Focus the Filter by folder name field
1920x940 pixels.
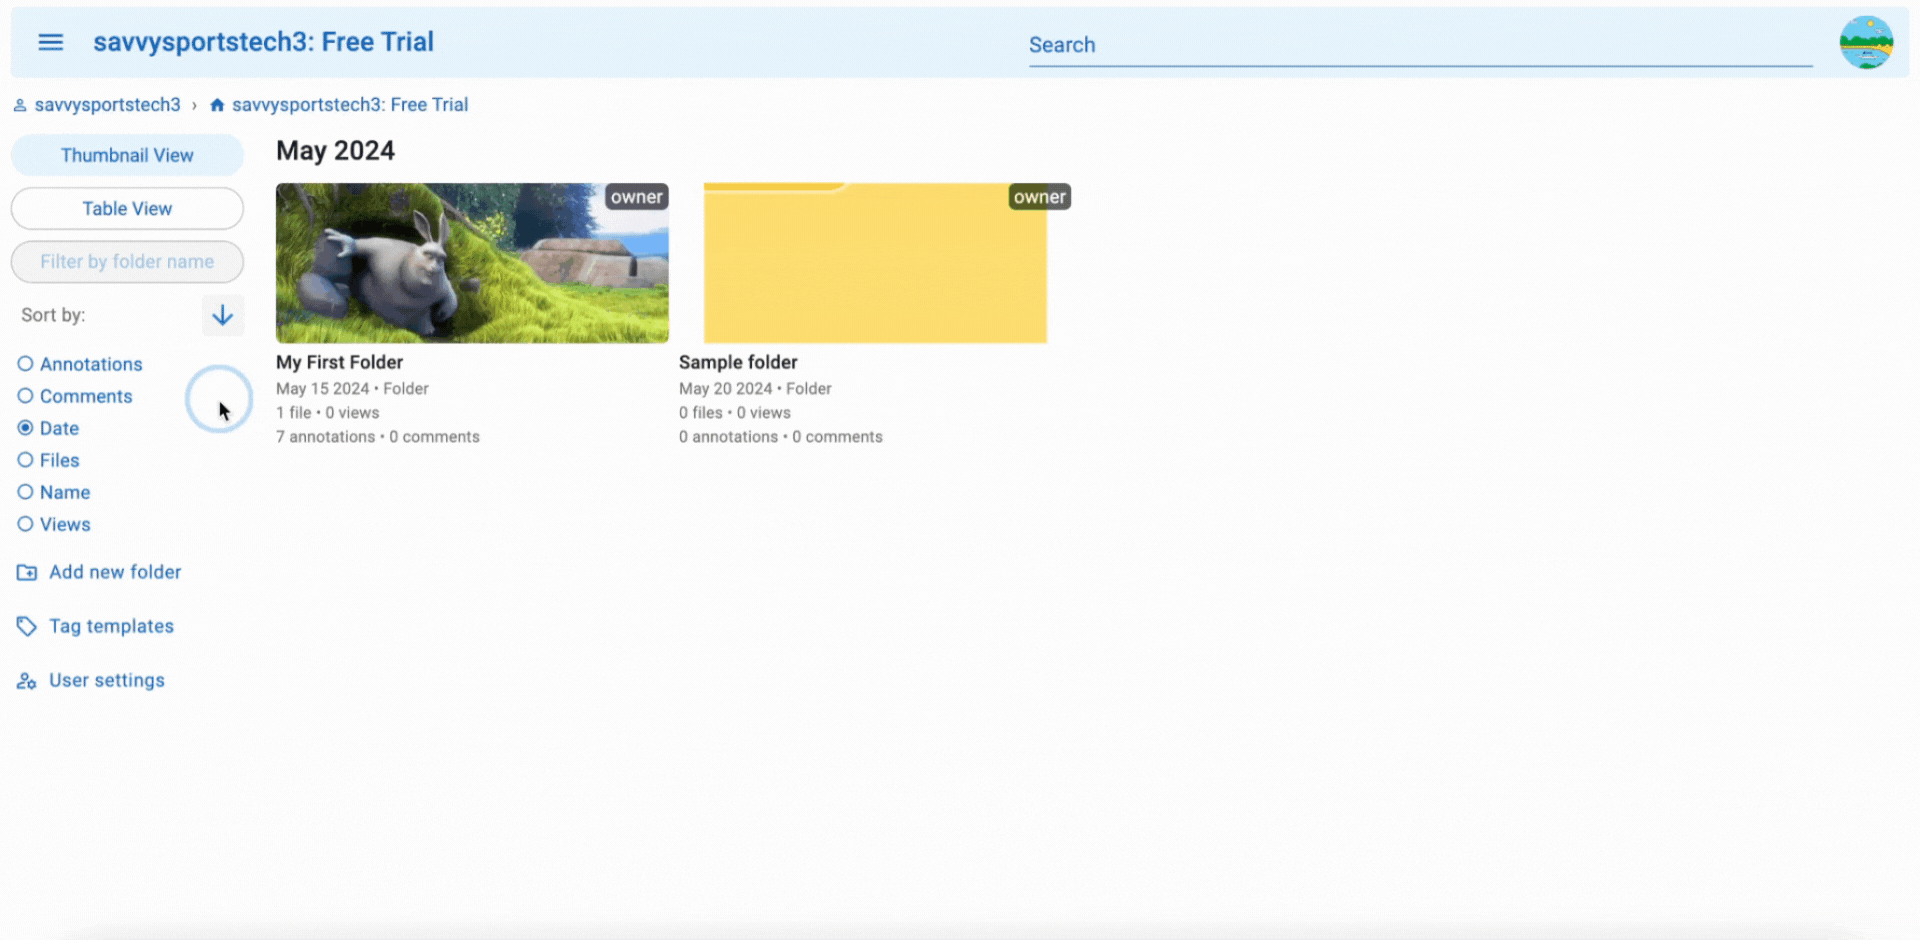[127, 261]
